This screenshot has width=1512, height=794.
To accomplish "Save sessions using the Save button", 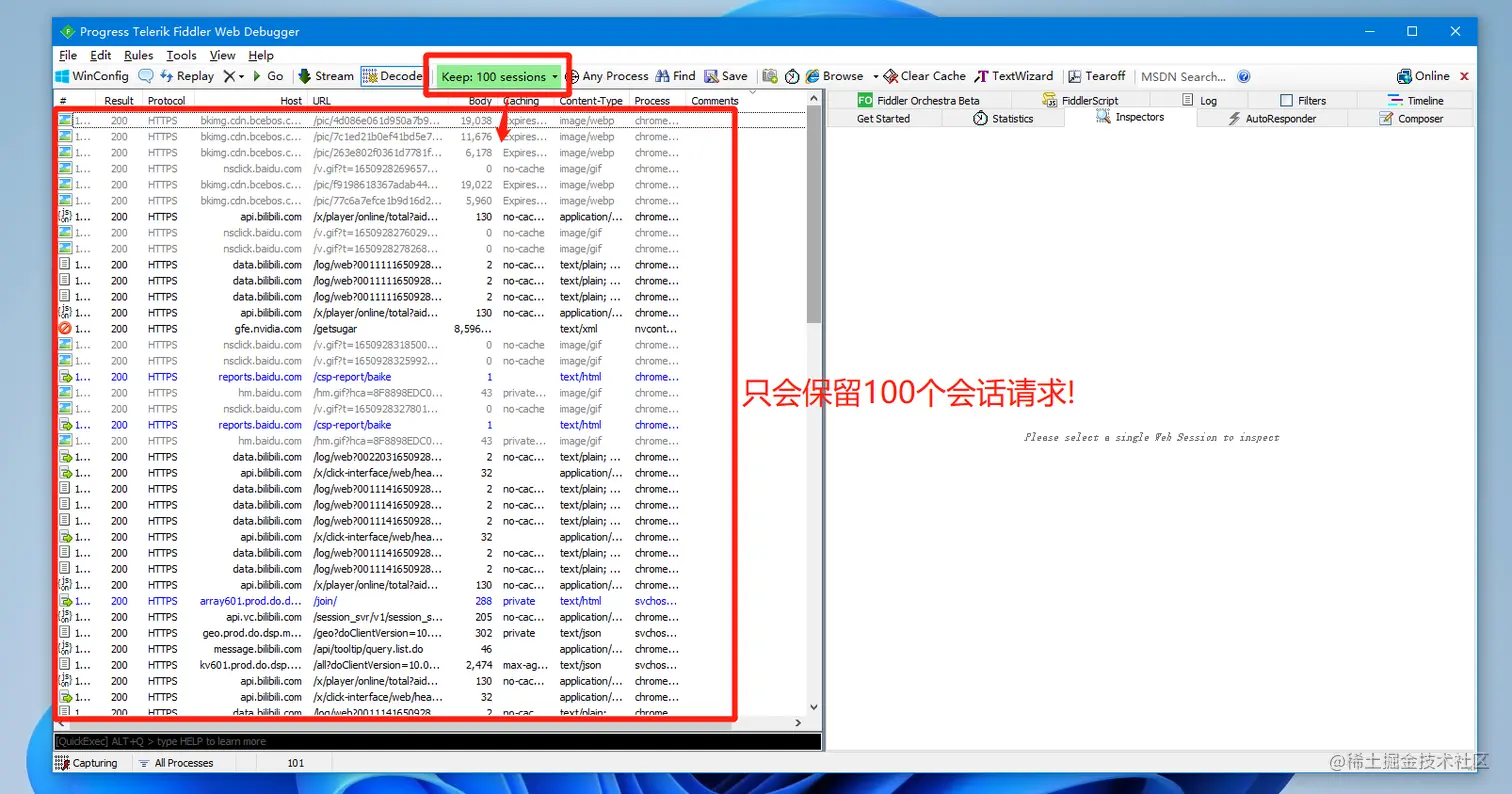I will click(726, 76).
